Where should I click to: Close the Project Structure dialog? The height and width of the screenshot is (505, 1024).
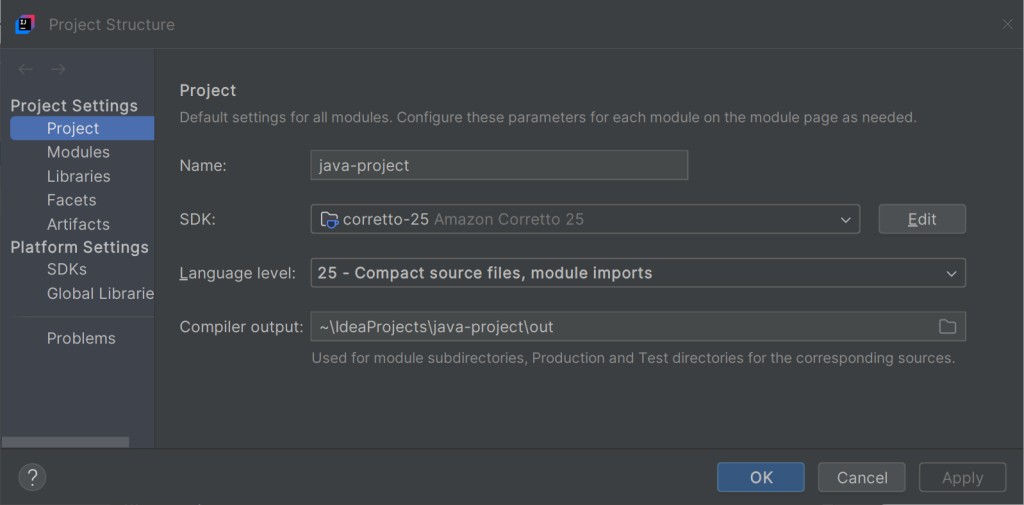point(1007,24)
